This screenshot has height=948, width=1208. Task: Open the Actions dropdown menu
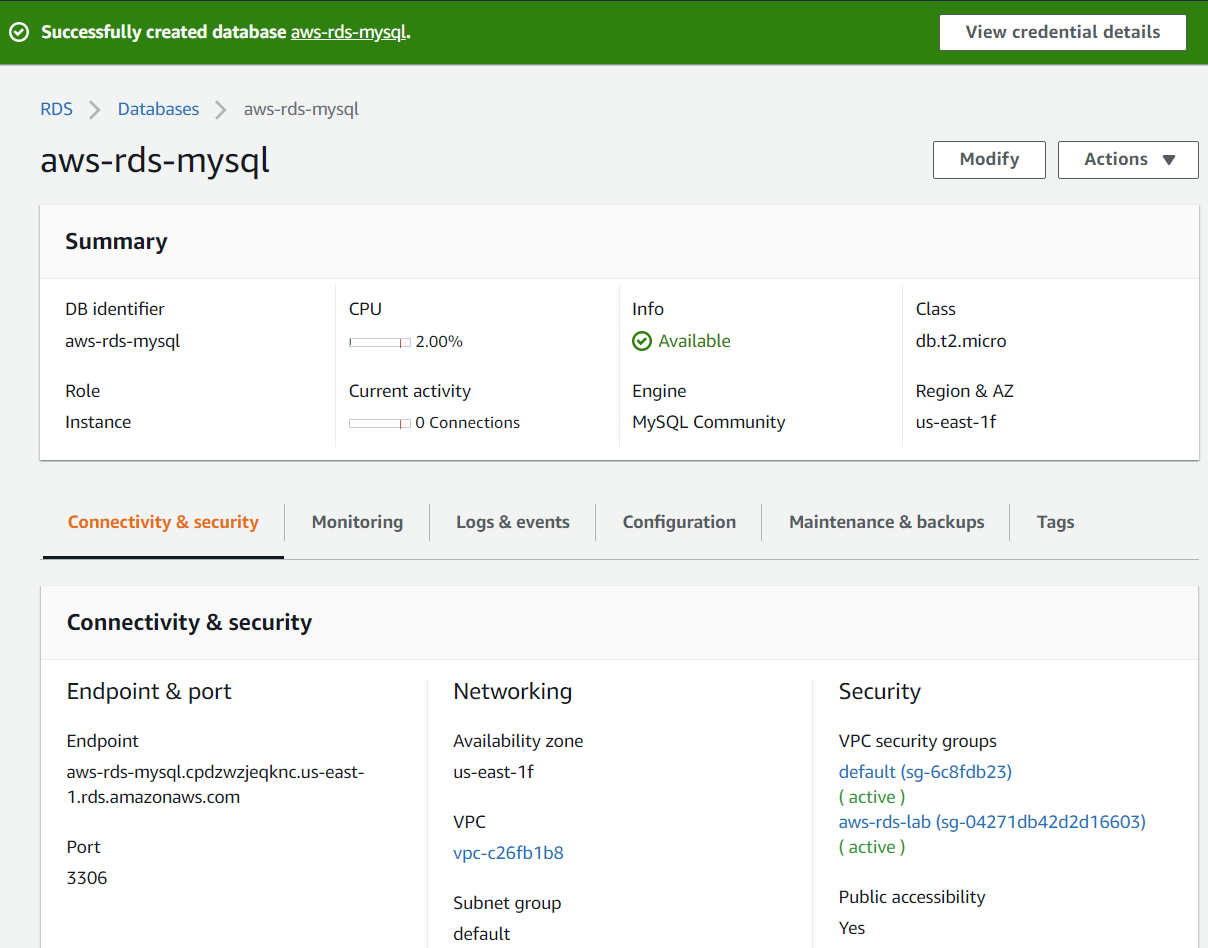[1128, 160]
